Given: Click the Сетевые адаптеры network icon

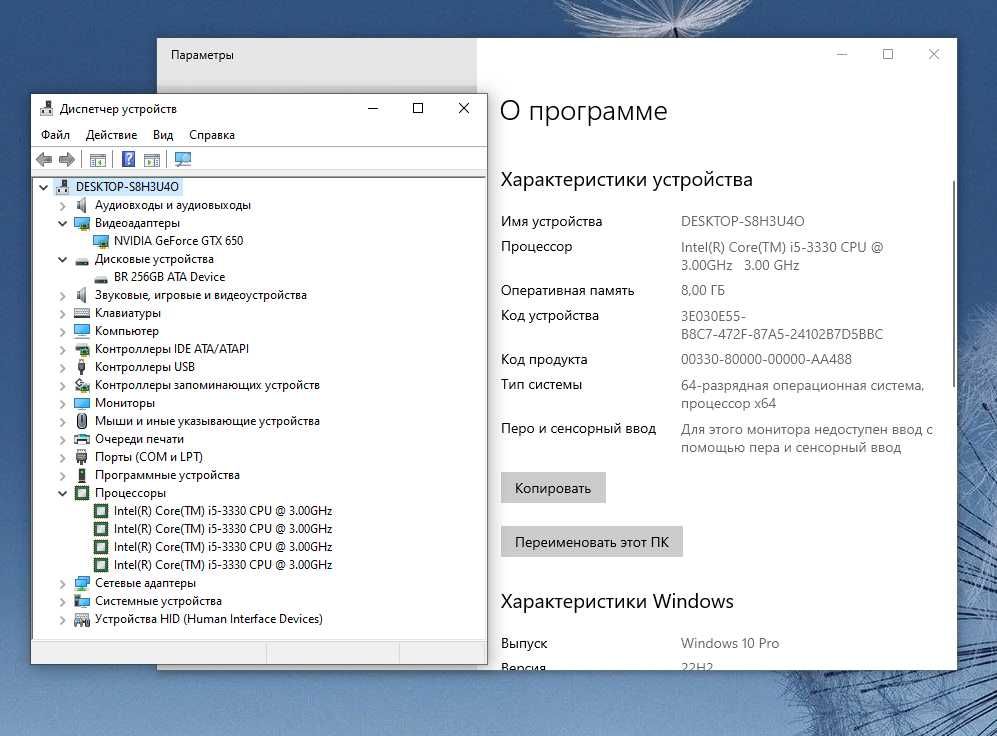Looking at the screenshot, I should click(81, 583).
